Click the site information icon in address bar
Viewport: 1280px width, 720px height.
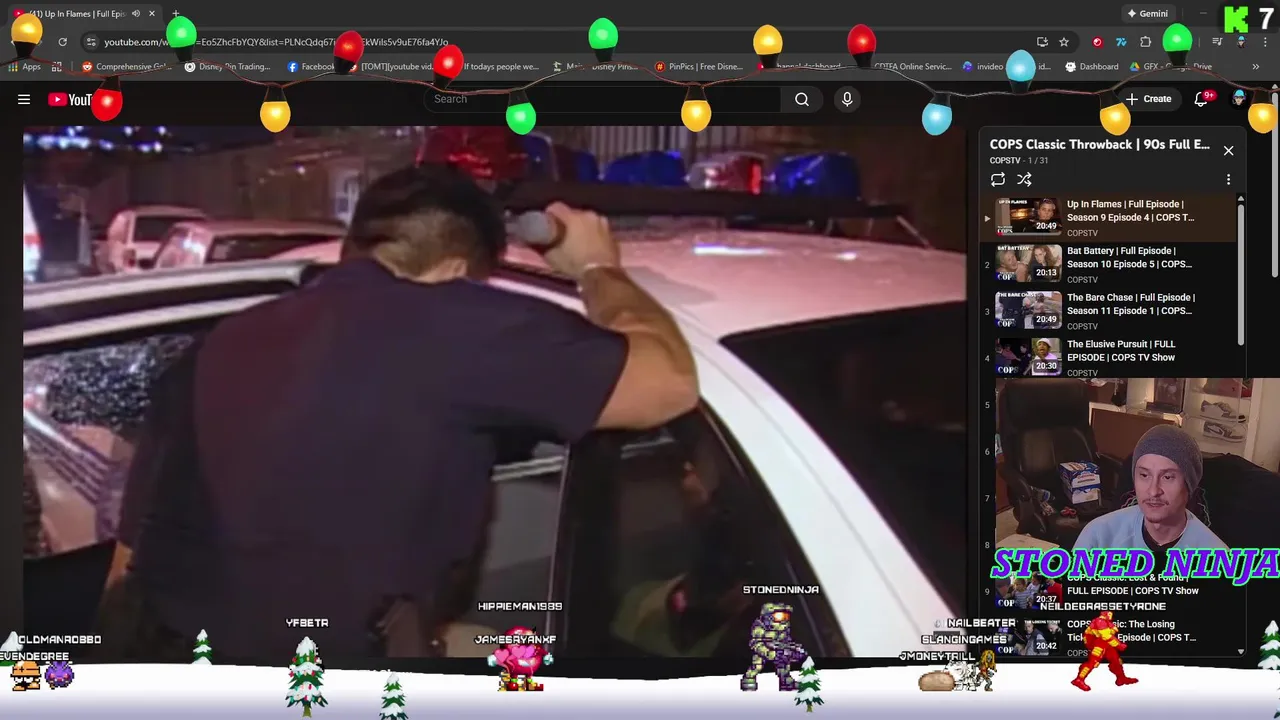[x=91, y=42]
